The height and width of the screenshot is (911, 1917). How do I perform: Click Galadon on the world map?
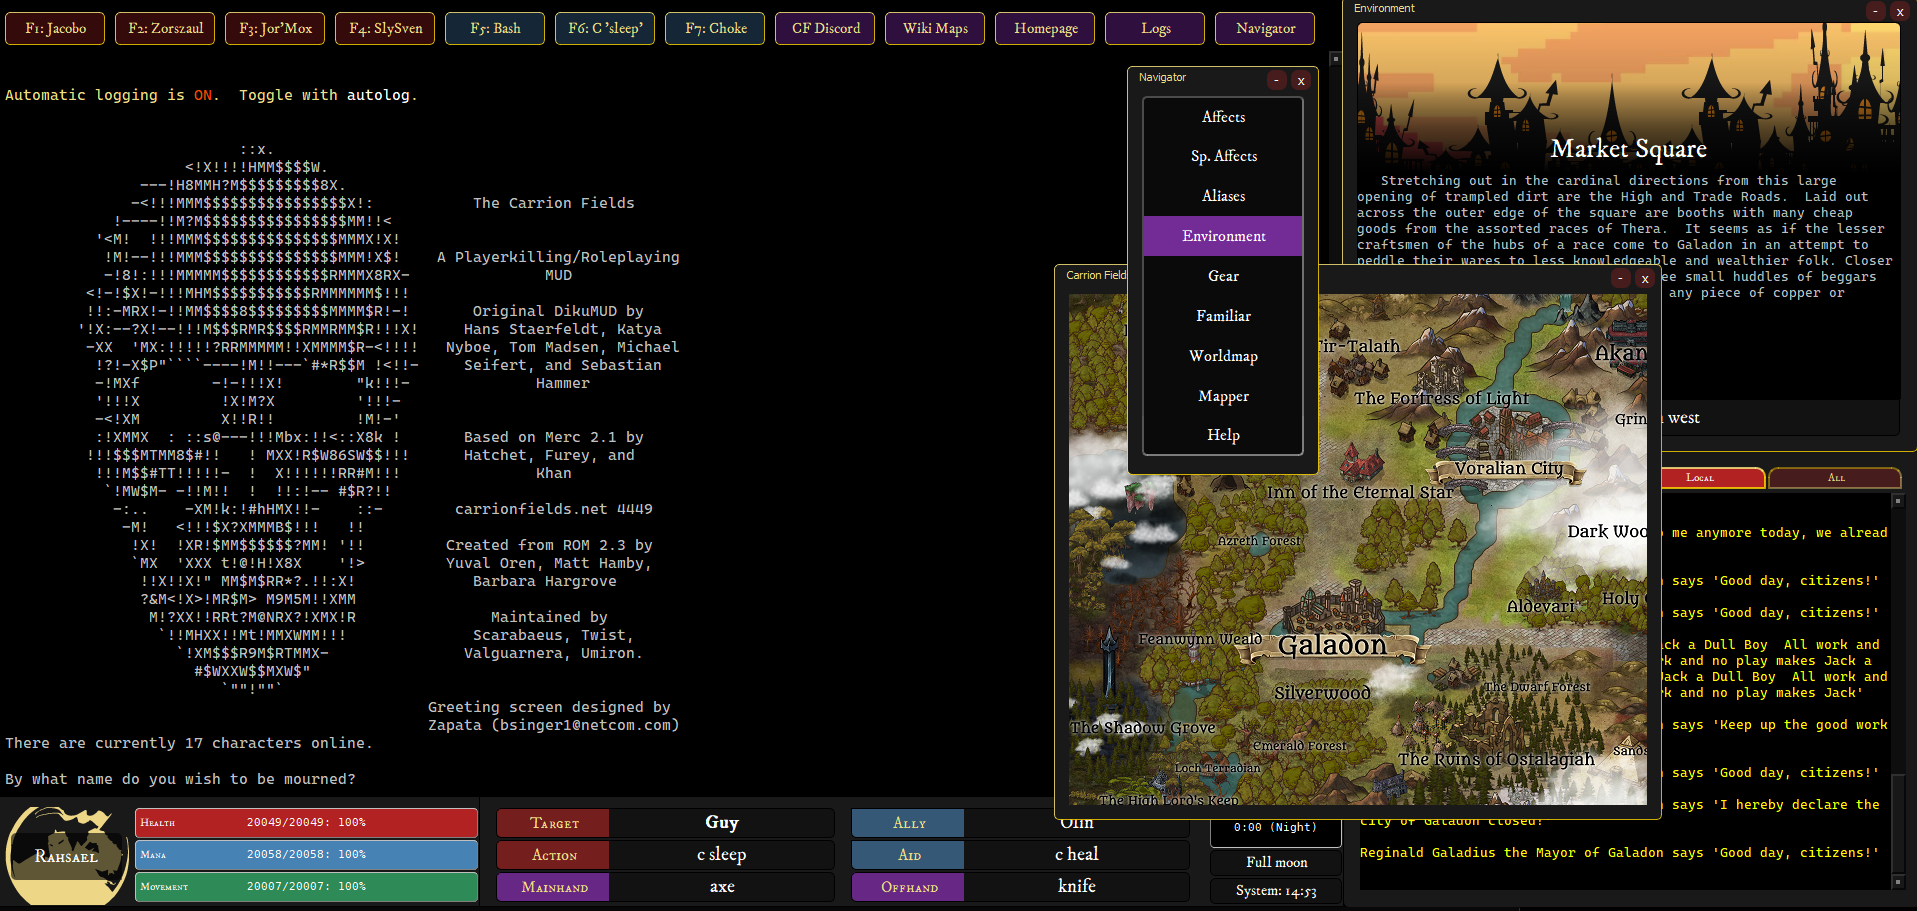(x=1332, y=646)
